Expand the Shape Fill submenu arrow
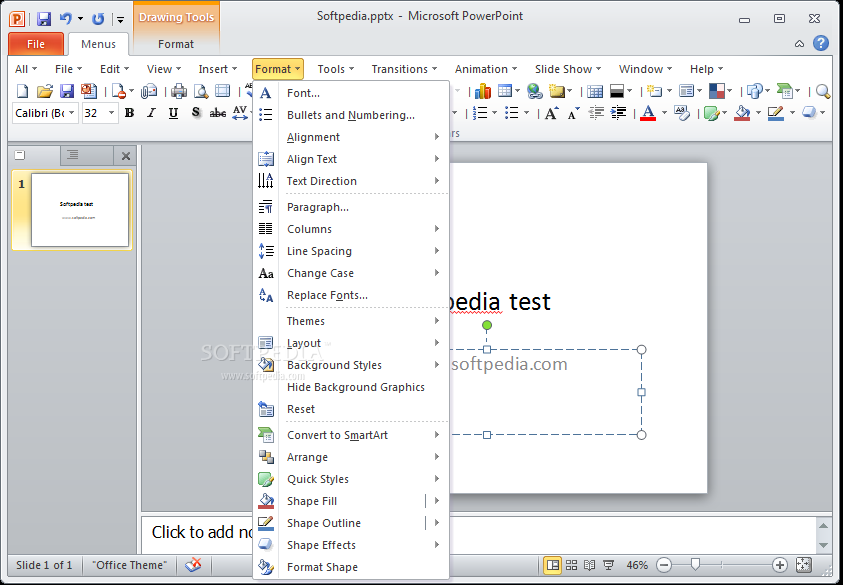This screenshot has width=843, height=585. tap(437, 501)
